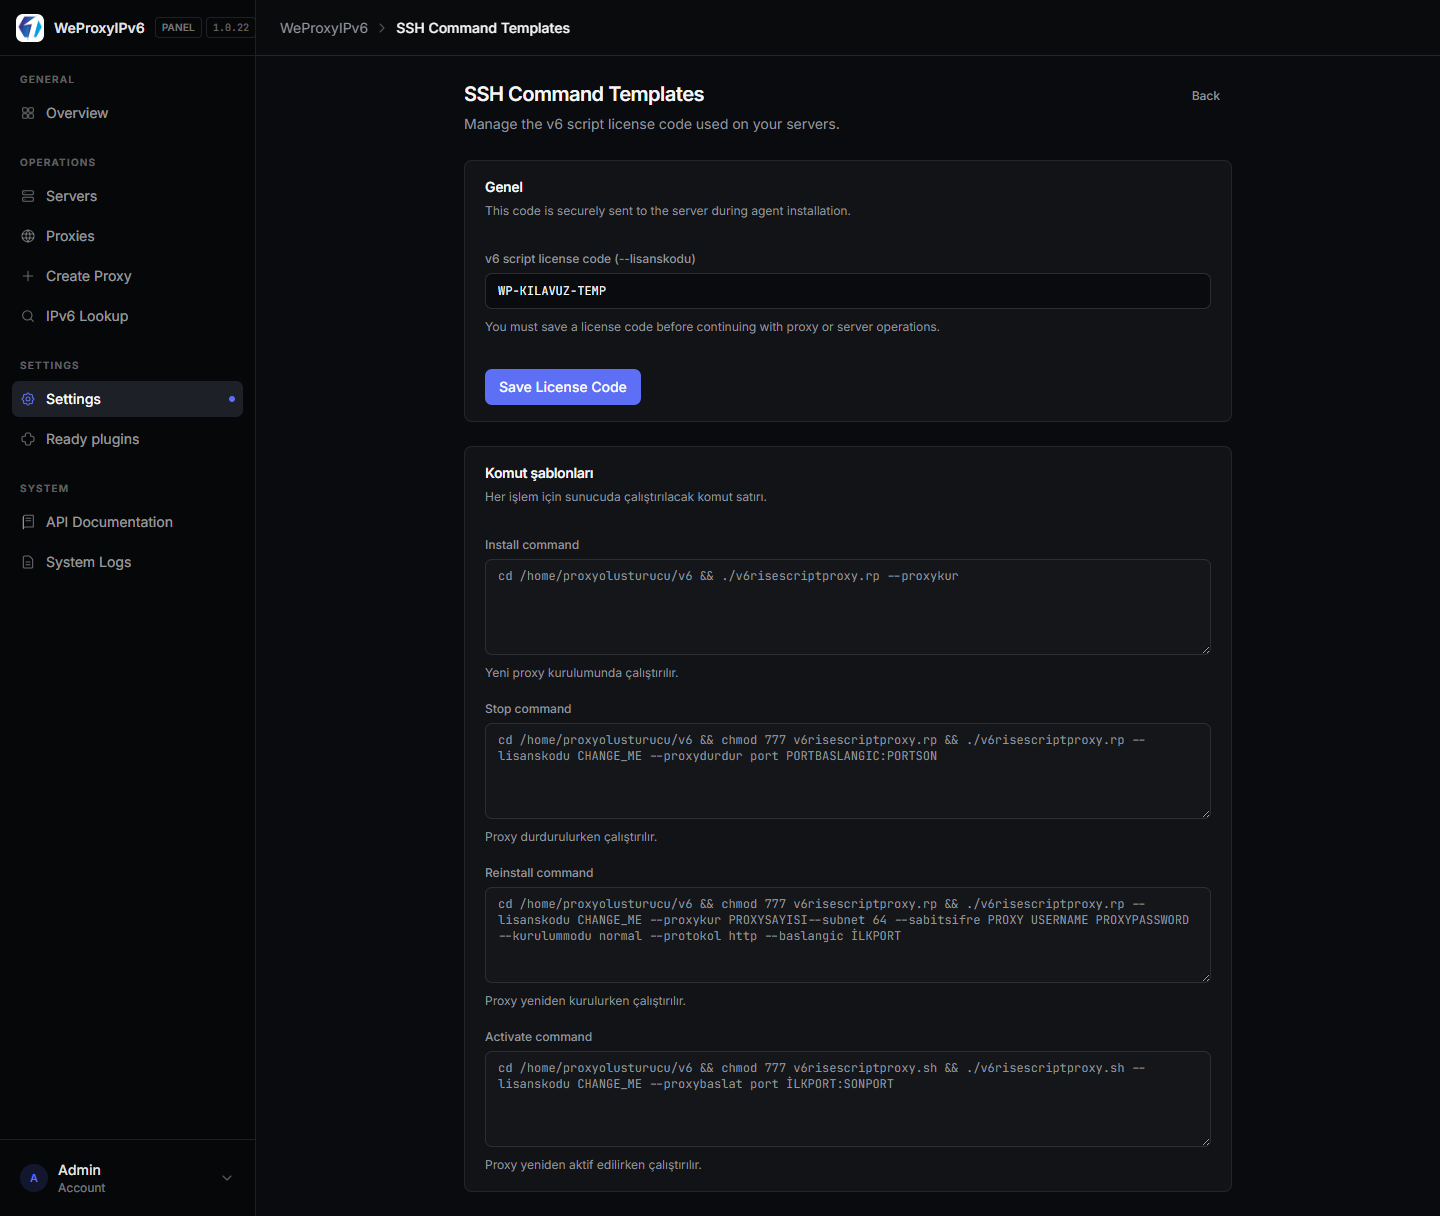Open the Proxies menu item
The width and height of the screenshot is (1440, 1216).
click(127, 236)
